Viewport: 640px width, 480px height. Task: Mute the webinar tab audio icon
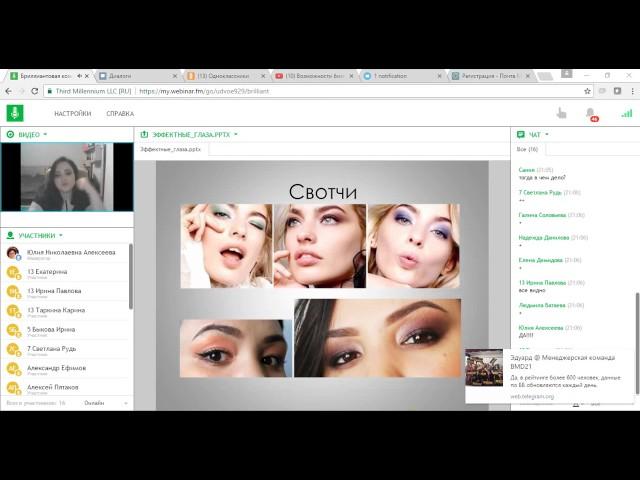click(x=80, y=76)
